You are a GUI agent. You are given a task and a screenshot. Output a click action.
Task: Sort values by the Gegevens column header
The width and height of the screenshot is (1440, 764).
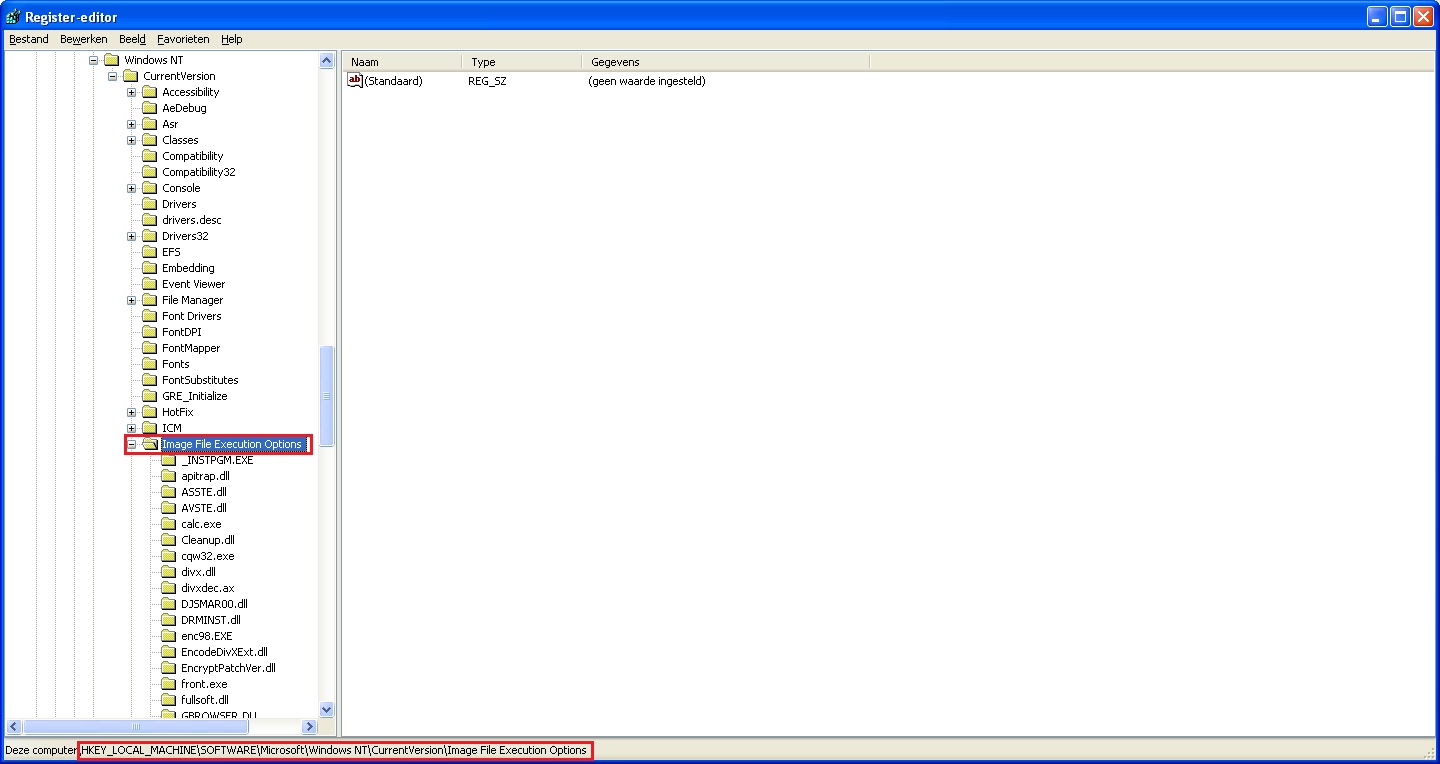tap(725, 62)
